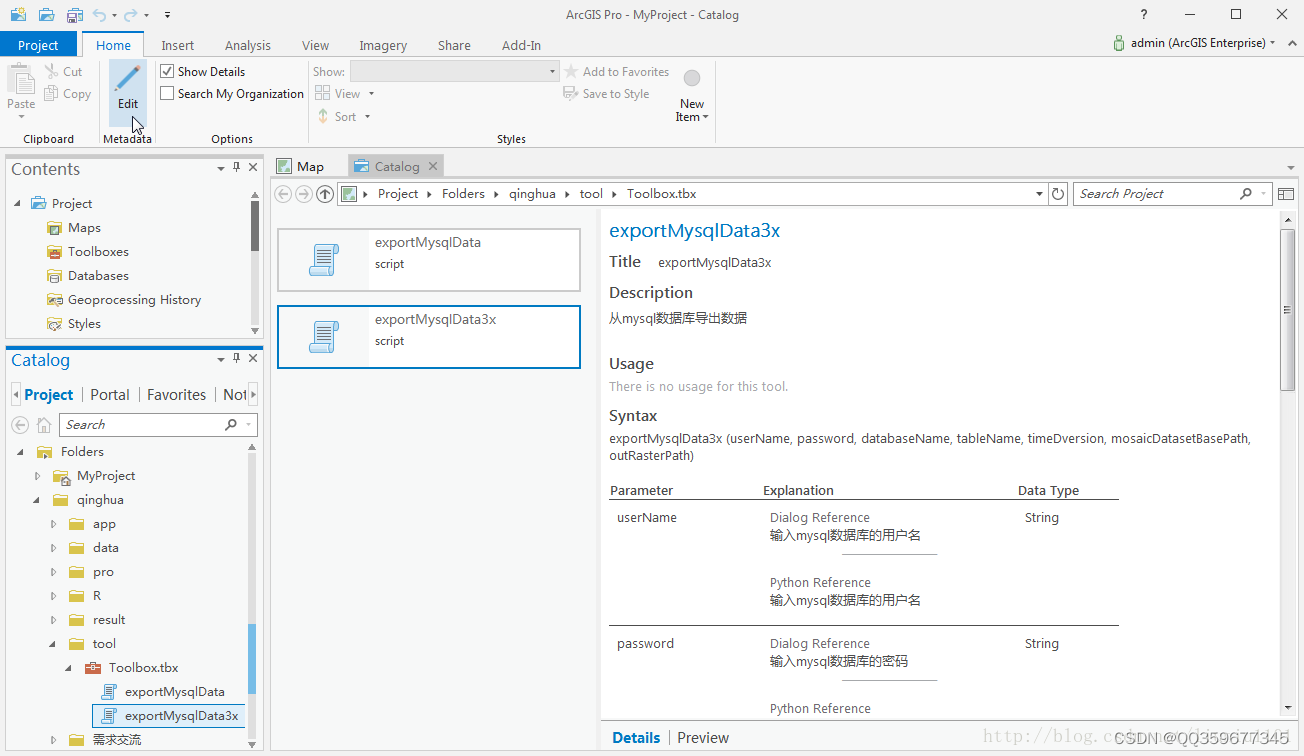
Task: Toggle the details panel icon right of search
Action: 1286,194
